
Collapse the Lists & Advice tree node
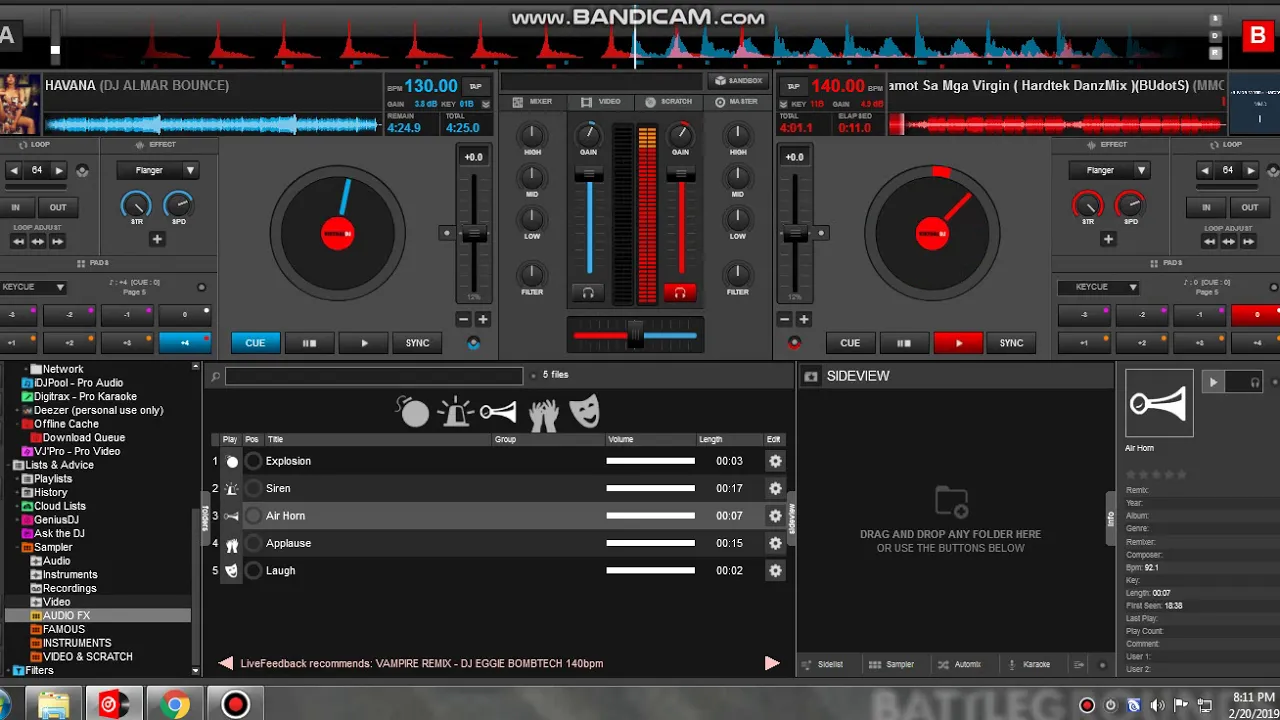pos(10,465)
